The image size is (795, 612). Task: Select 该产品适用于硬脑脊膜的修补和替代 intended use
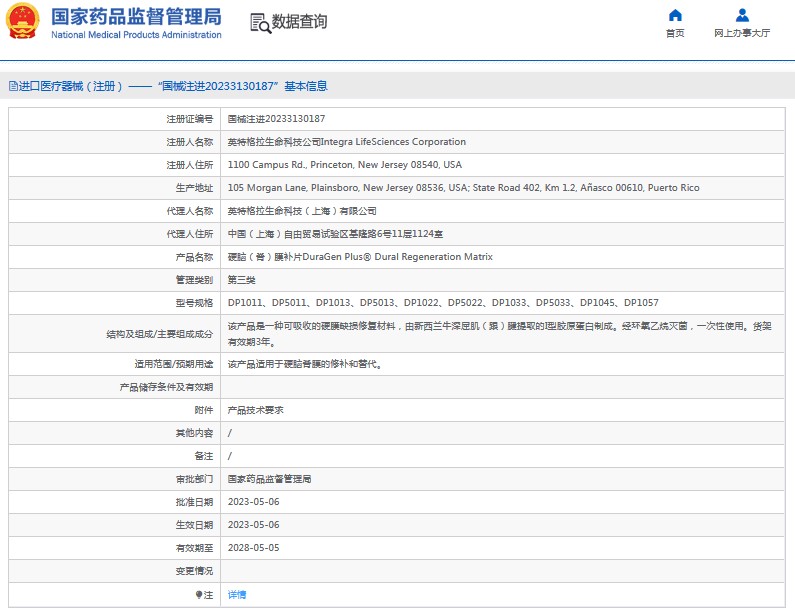[x=305, y=364]
